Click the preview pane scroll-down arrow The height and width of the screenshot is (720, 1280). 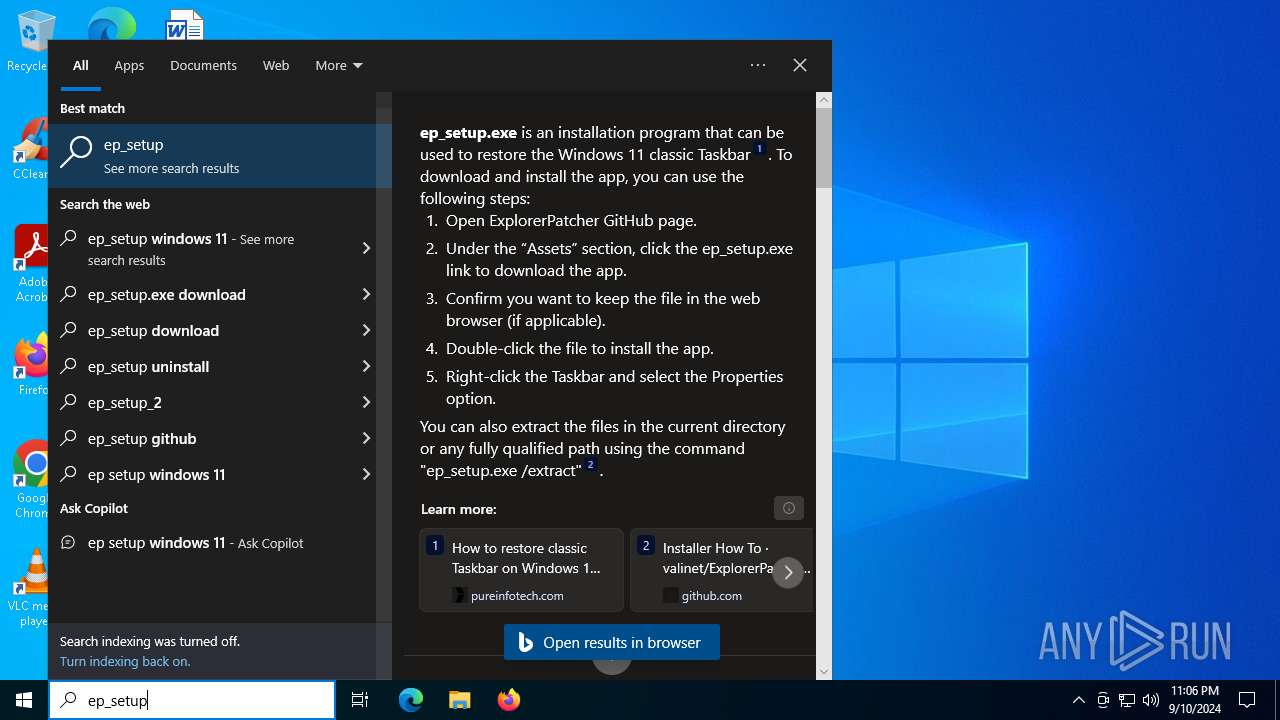[x=824, y=671]
